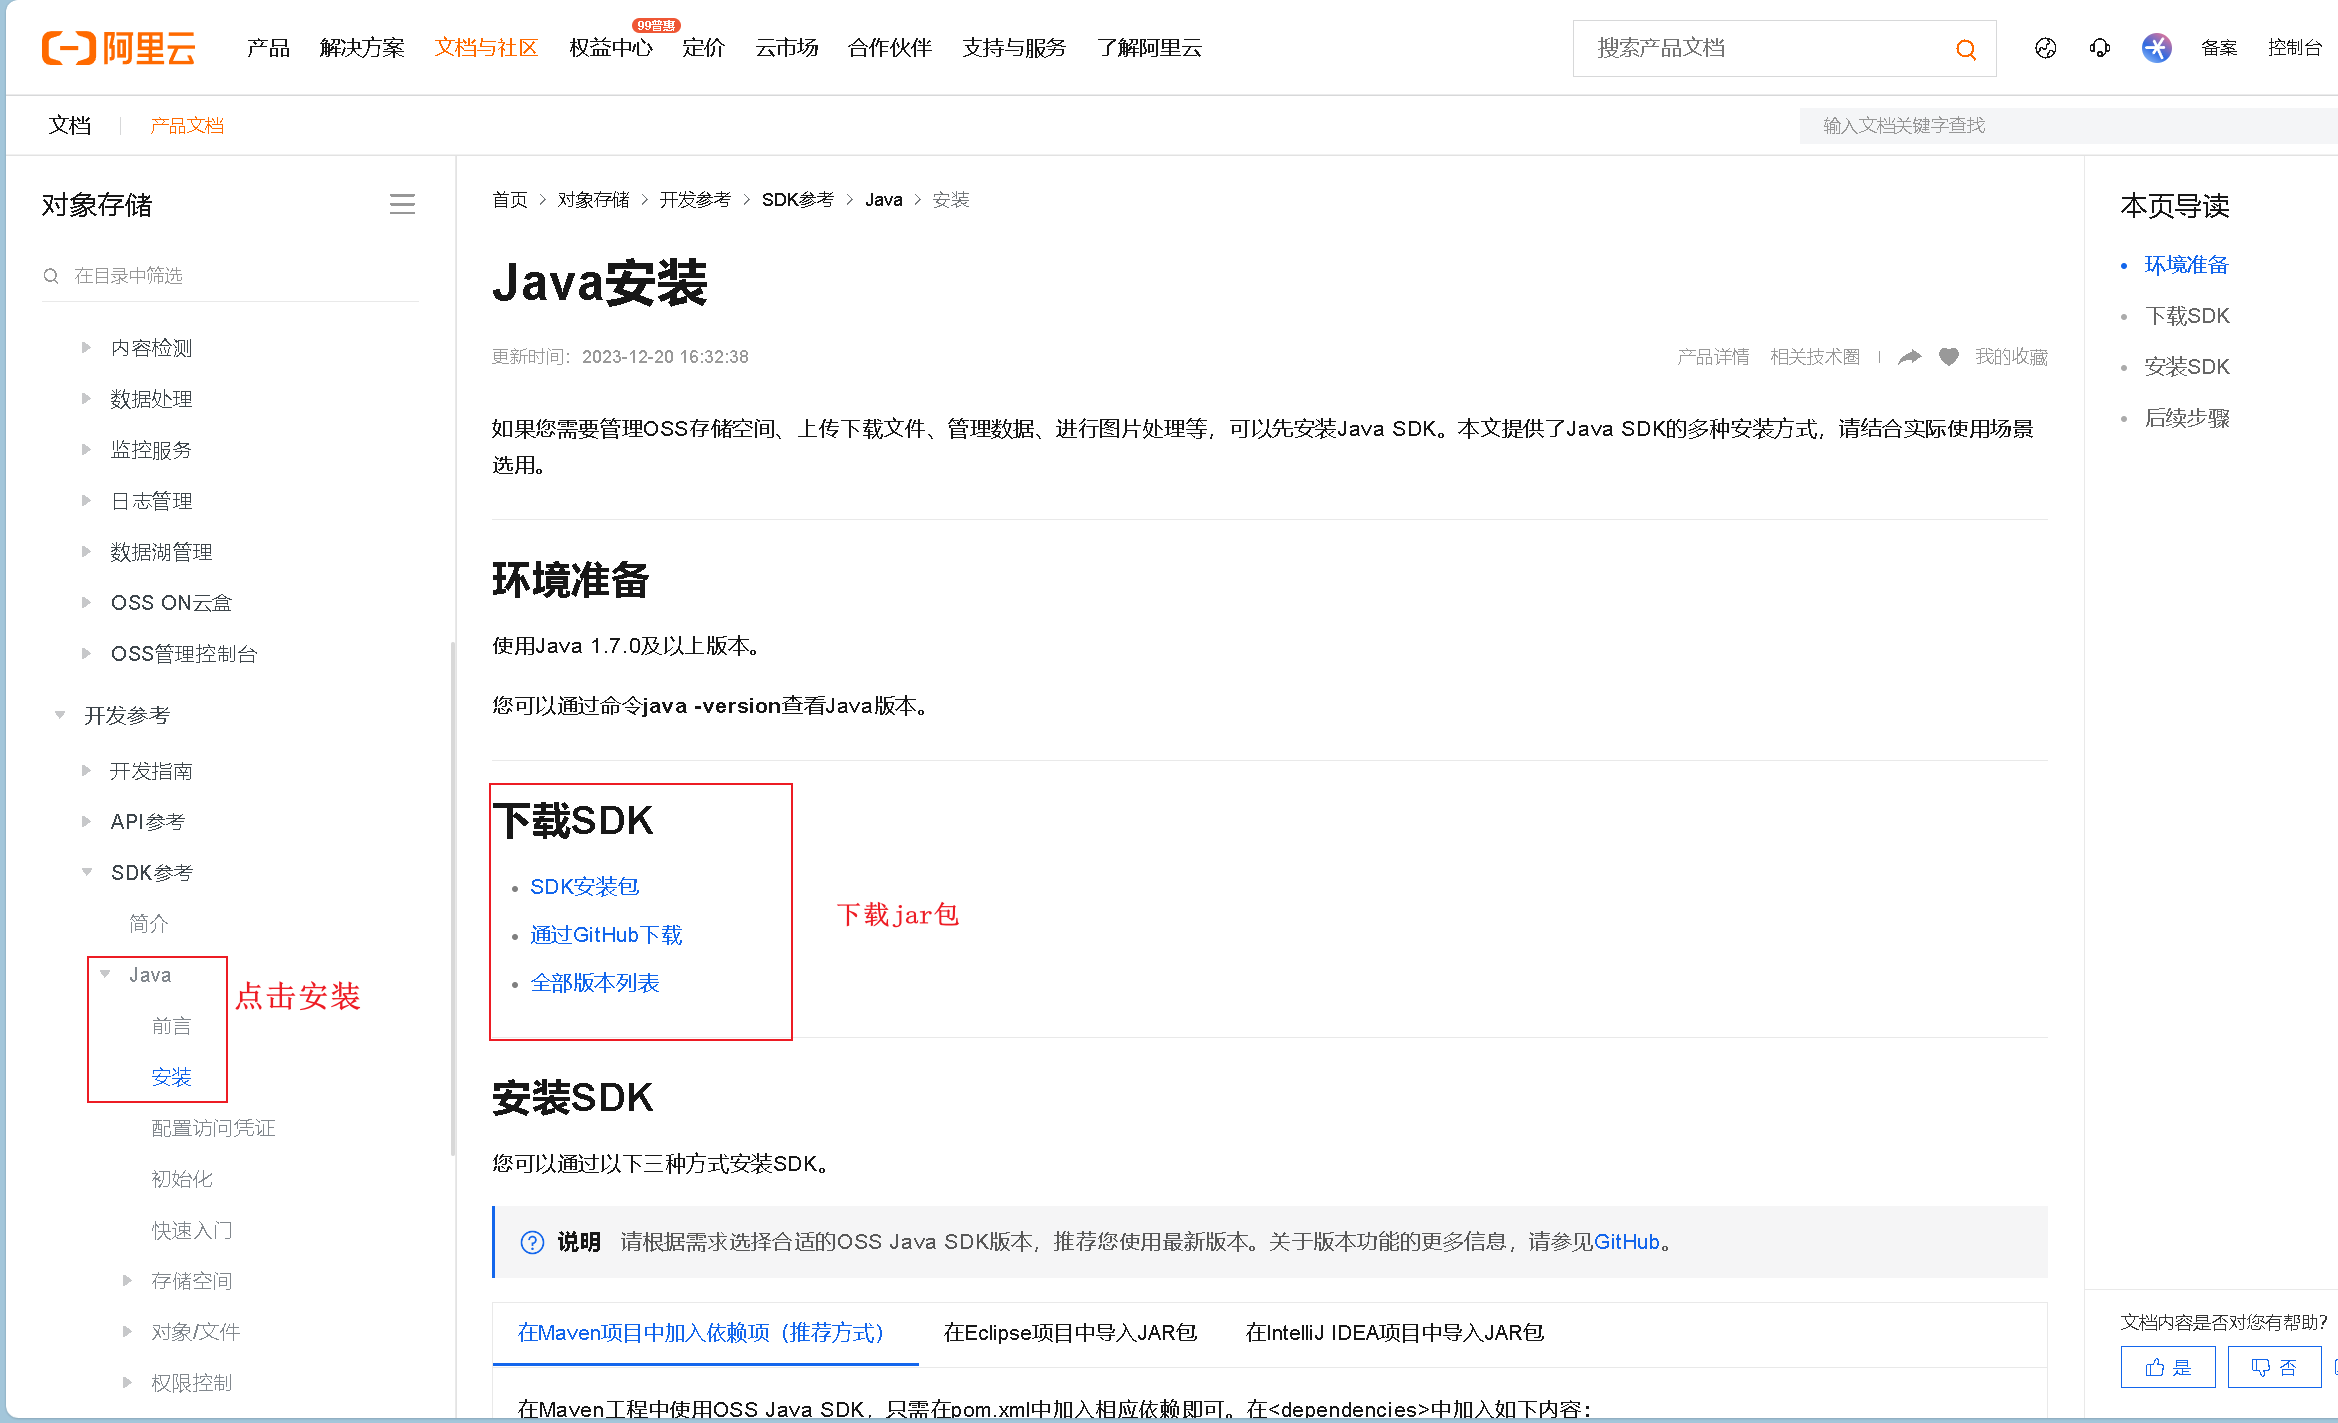Image resolution: width=2338 pixels, height=1423 pixels.
Task: Click the share arrow icon
Action: pyautogui.click(x=1909, y=357)
